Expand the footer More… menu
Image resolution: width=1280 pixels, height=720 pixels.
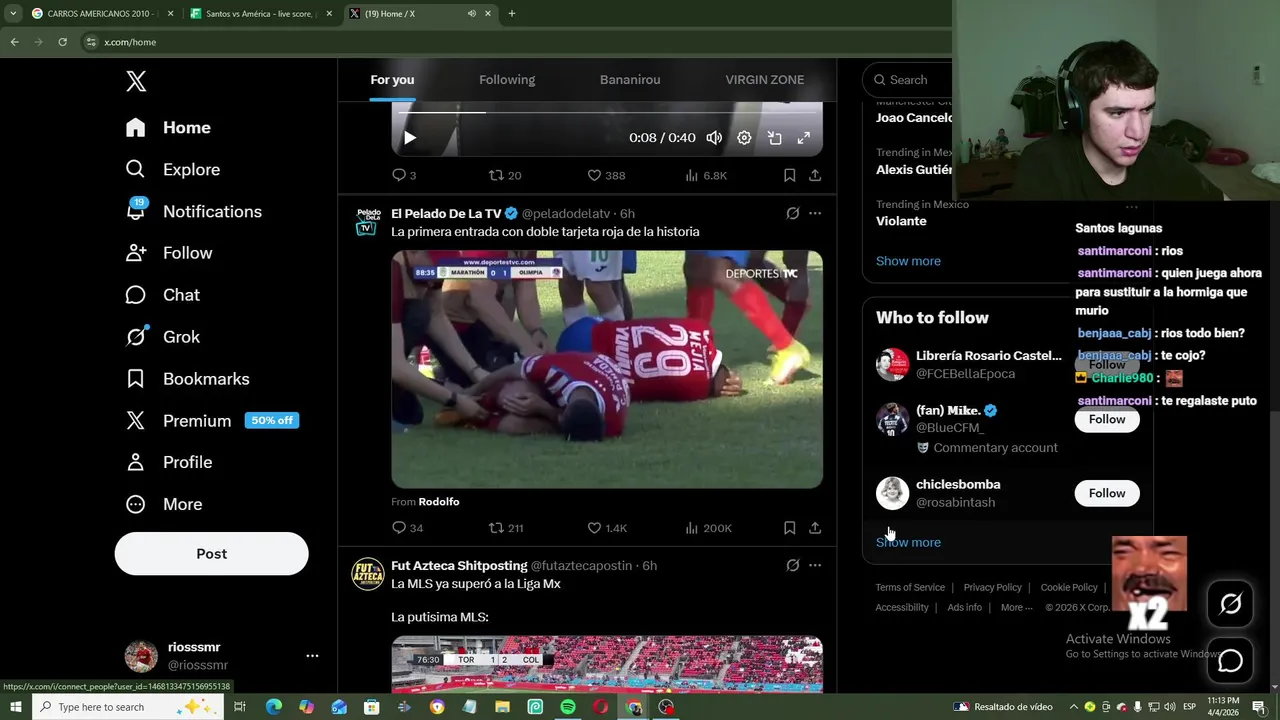(1017, 607)
